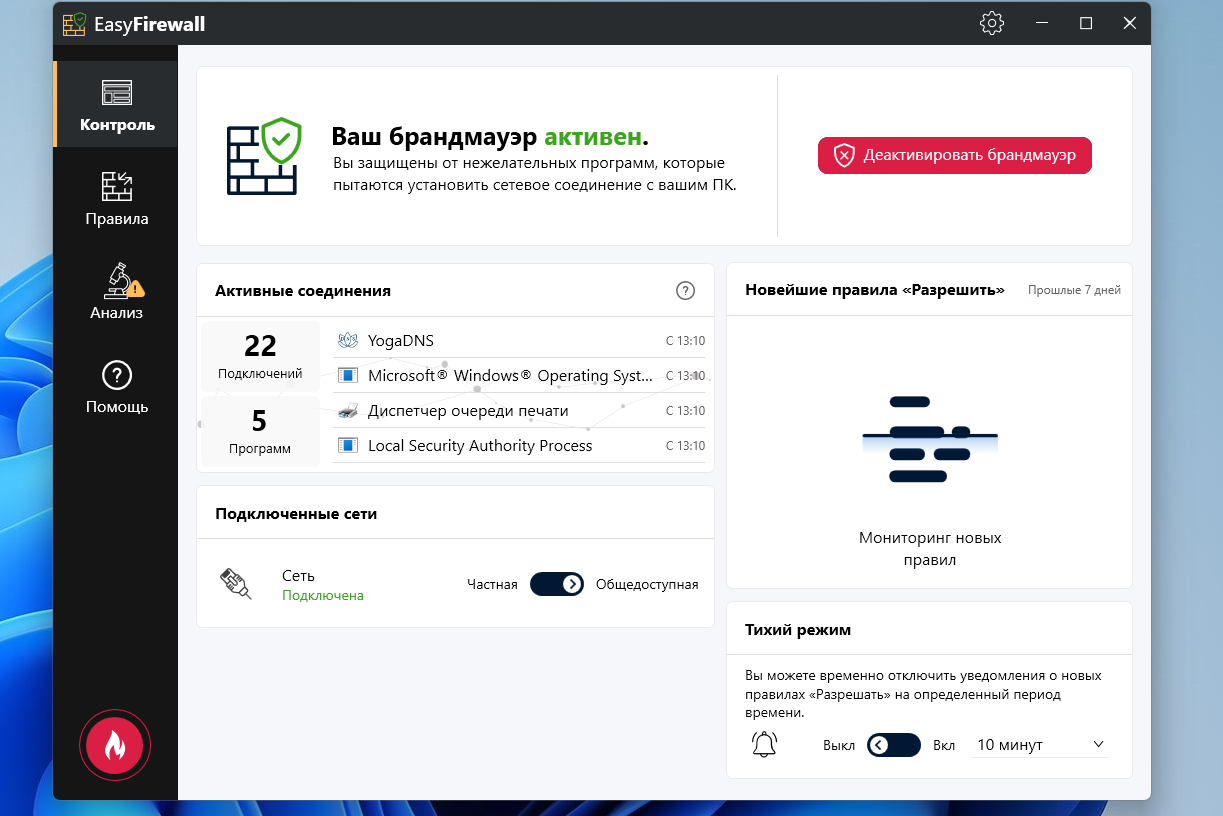This screenshot has height=816, width=1223.
Task: Open the Помощь sidebar section
Action: tap(116, 387)
